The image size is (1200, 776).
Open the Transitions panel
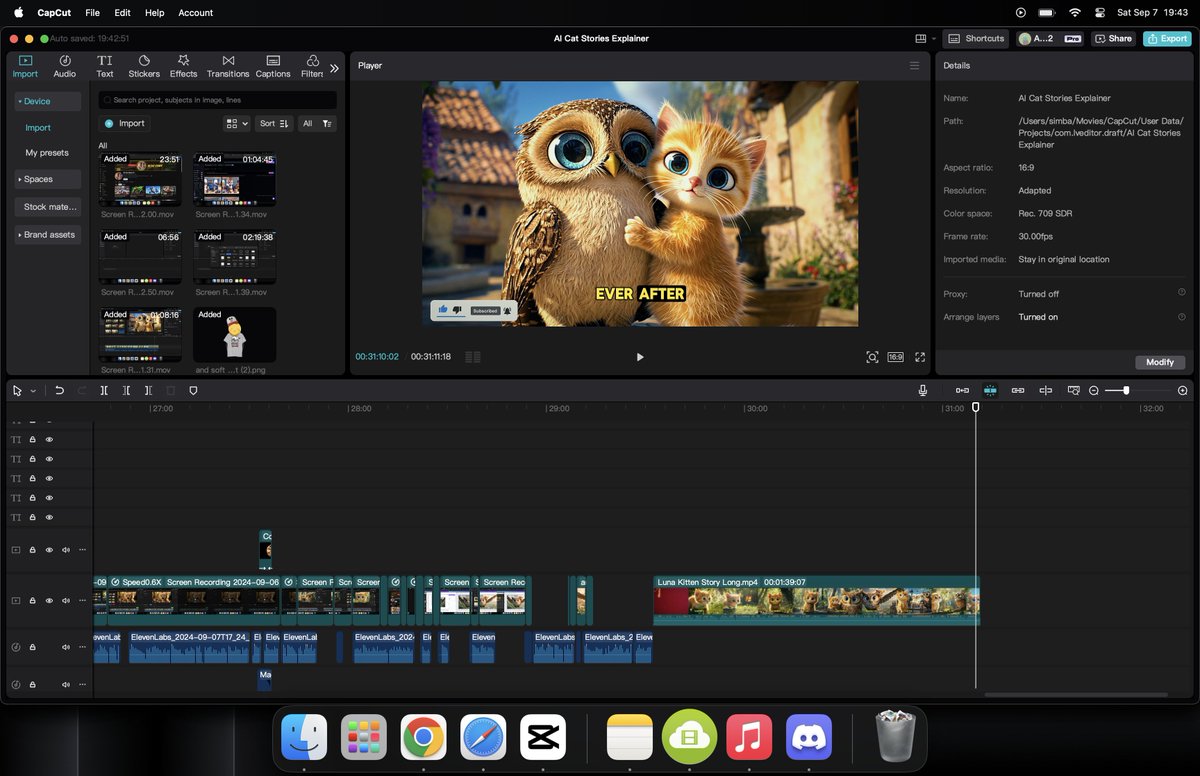coord(228,66)
